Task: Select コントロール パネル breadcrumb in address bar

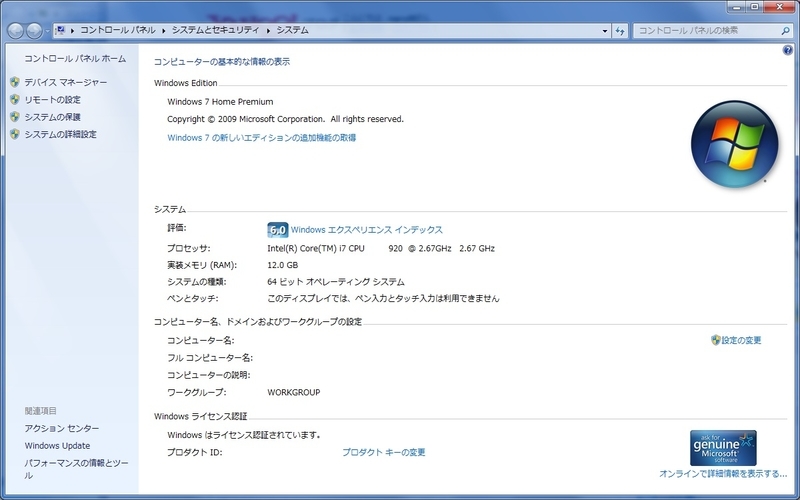Action: coord(118,30)
